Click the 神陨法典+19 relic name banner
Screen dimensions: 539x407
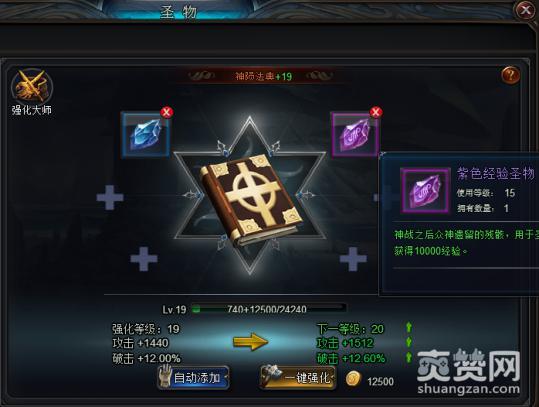coord(264,76)
